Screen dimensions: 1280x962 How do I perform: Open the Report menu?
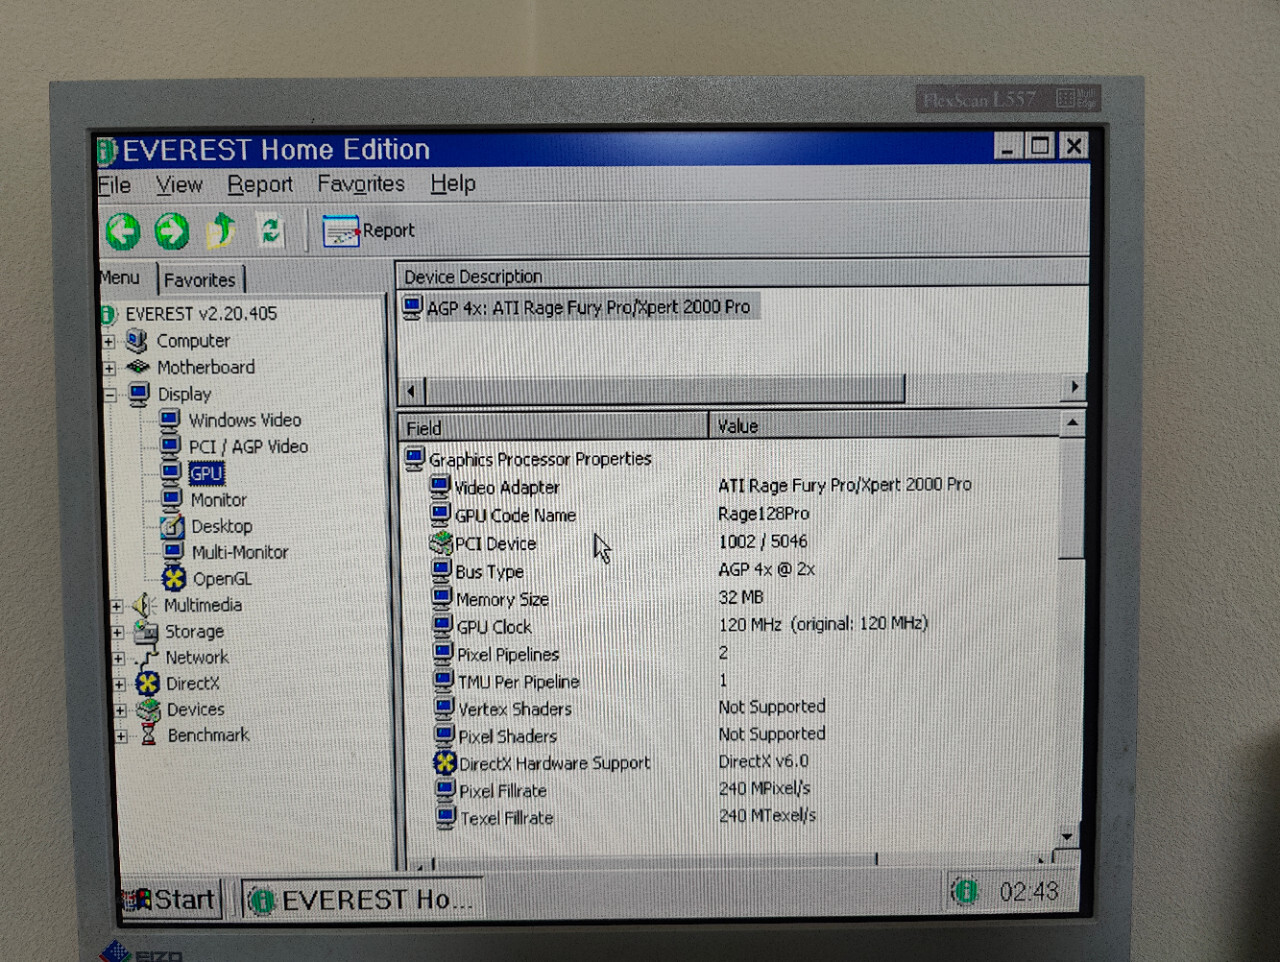[260, 185]
